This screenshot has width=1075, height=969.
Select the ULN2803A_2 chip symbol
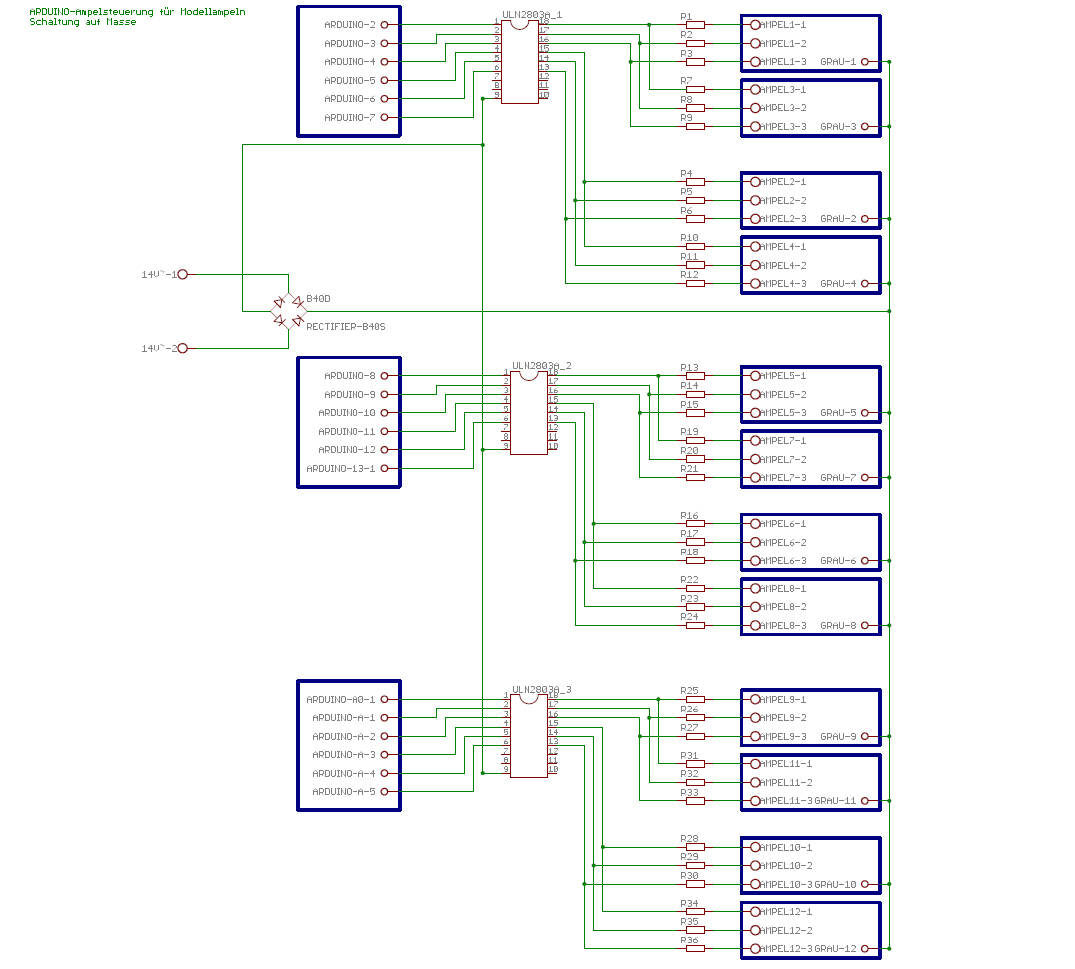click(528, 412)
